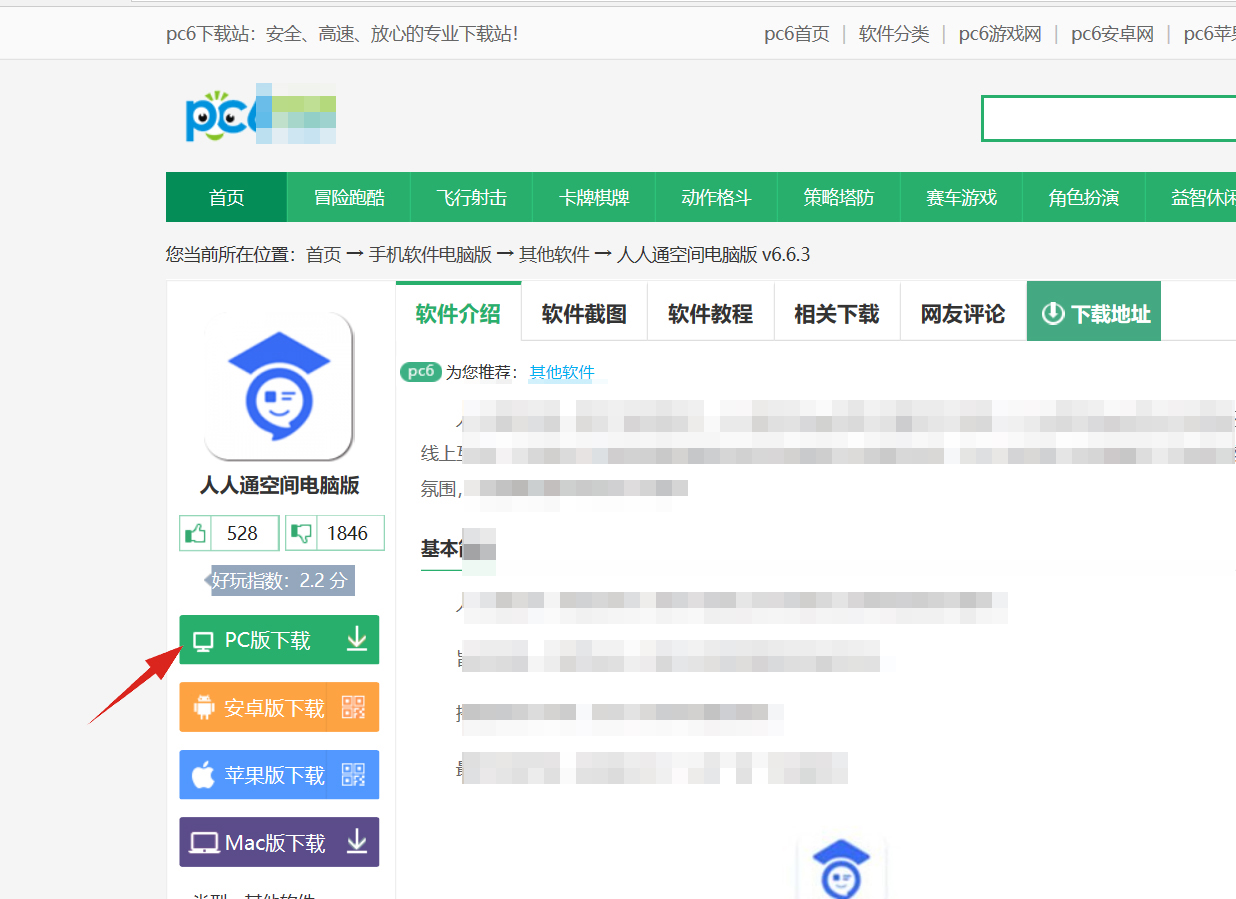Show the QR code for 安卓版下载
Viewport: 1236px width, 899px height.
353,707
